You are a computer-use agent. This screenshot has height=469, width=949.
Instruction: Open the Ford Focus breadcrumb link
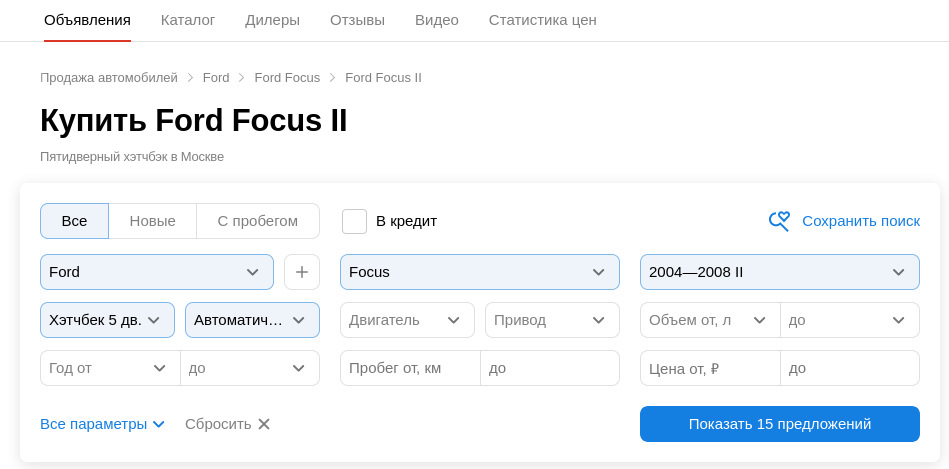(x=287, y=78)
